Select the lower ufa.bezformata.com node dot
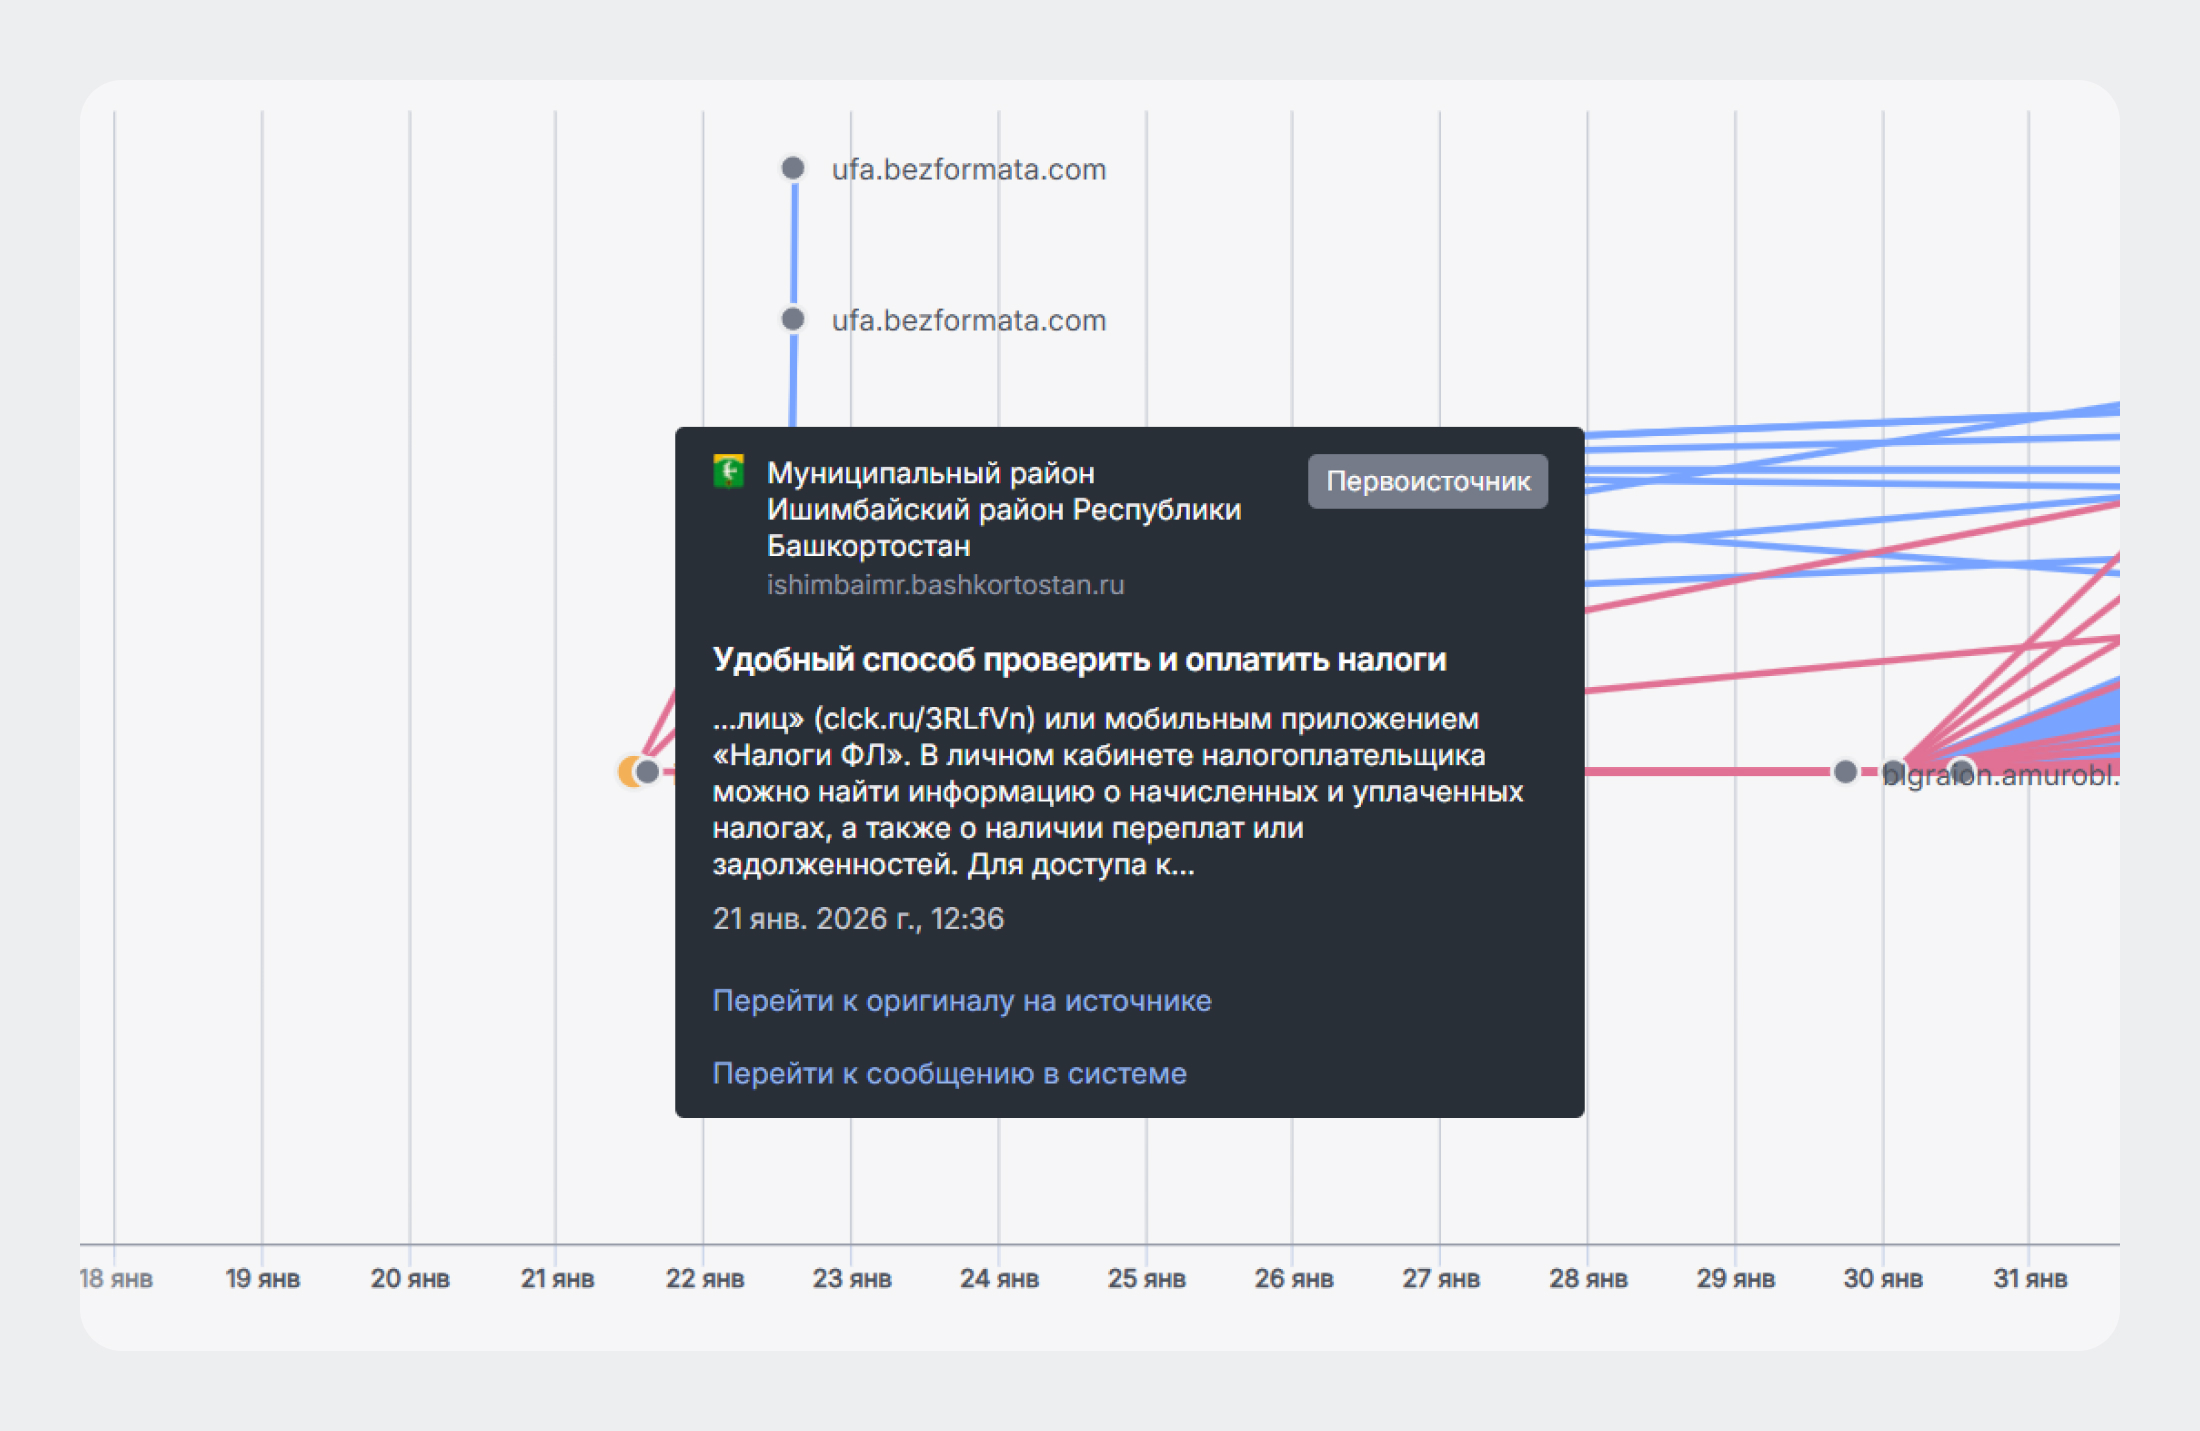The height and width of the screenshot is (1431, 2200). 793,319
